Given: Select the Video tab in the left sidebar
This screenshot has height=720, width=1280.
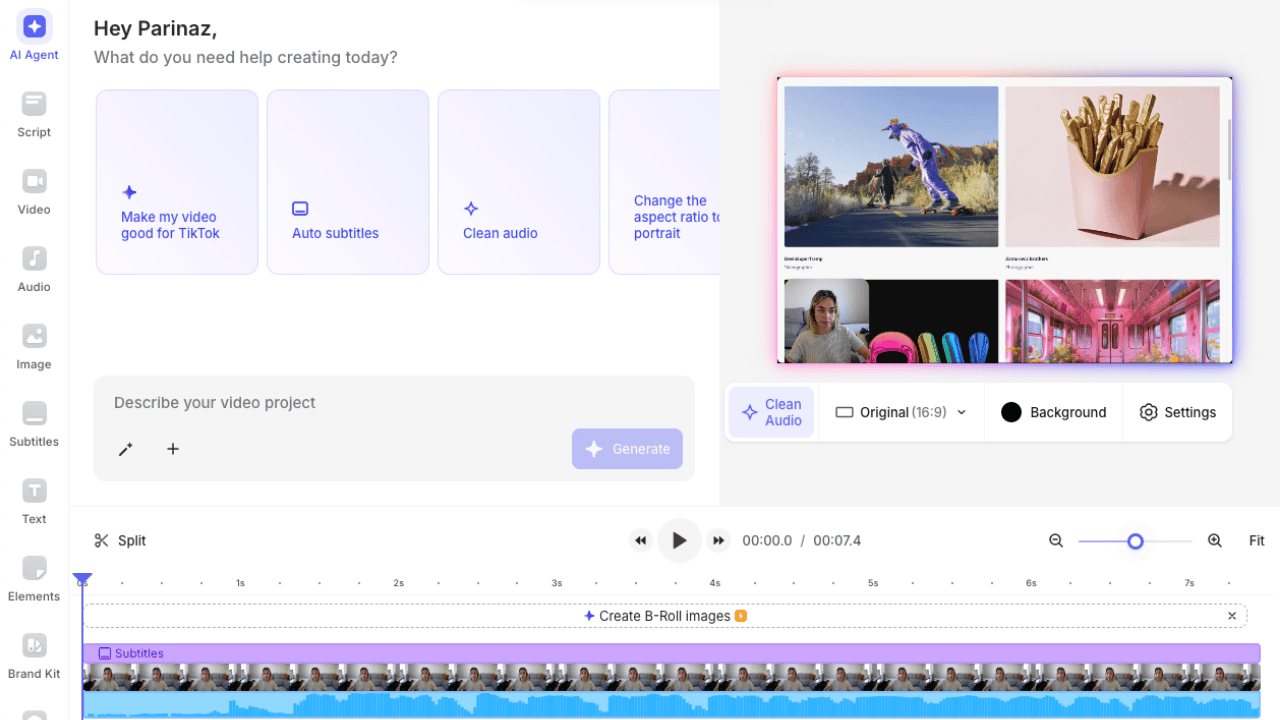Looking at the screenshot, I should click(x=33, y=192).
